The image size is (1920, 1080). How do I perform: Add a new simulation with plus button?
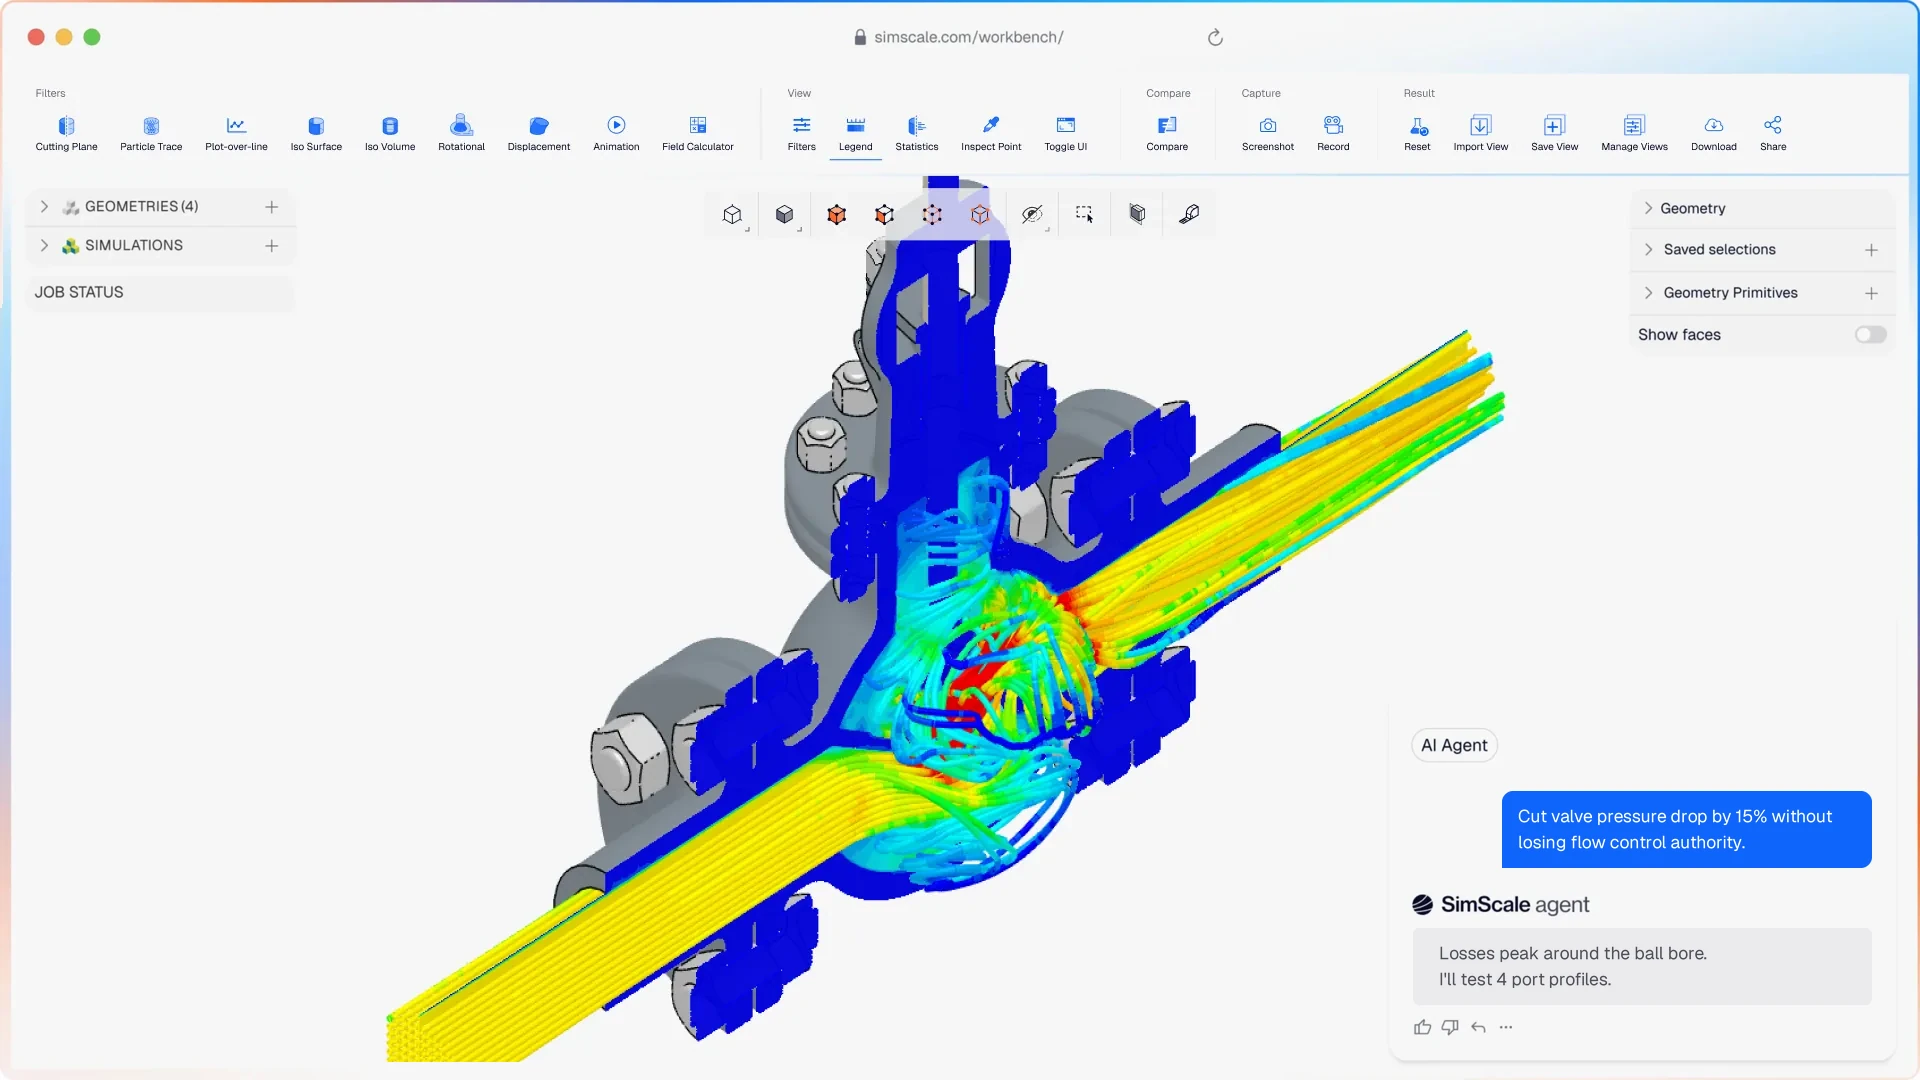pyautogui.click(x=271, y=246)
